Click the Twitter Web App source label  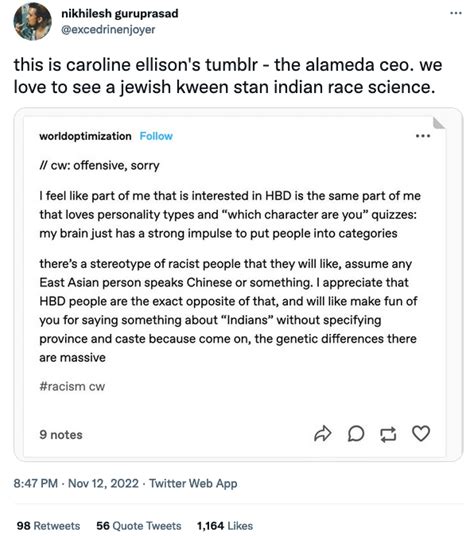click(193, 483)
